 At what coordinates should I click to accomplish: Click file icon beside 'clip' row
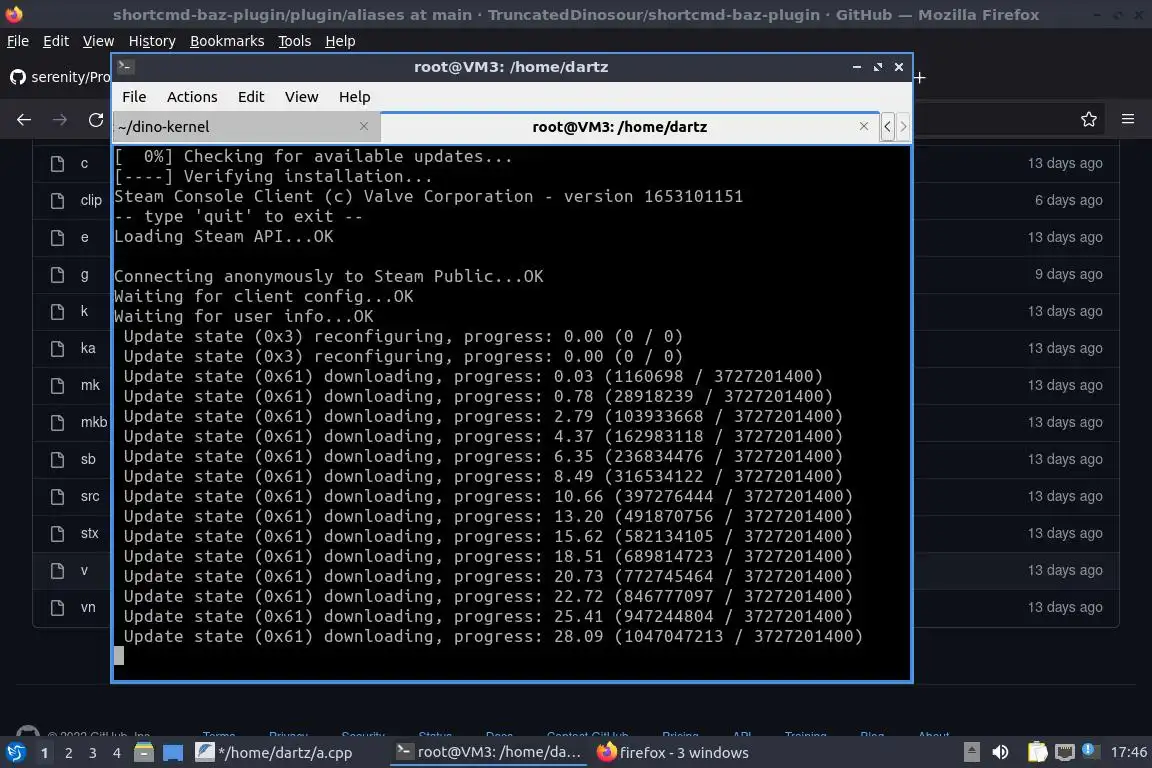57,201
